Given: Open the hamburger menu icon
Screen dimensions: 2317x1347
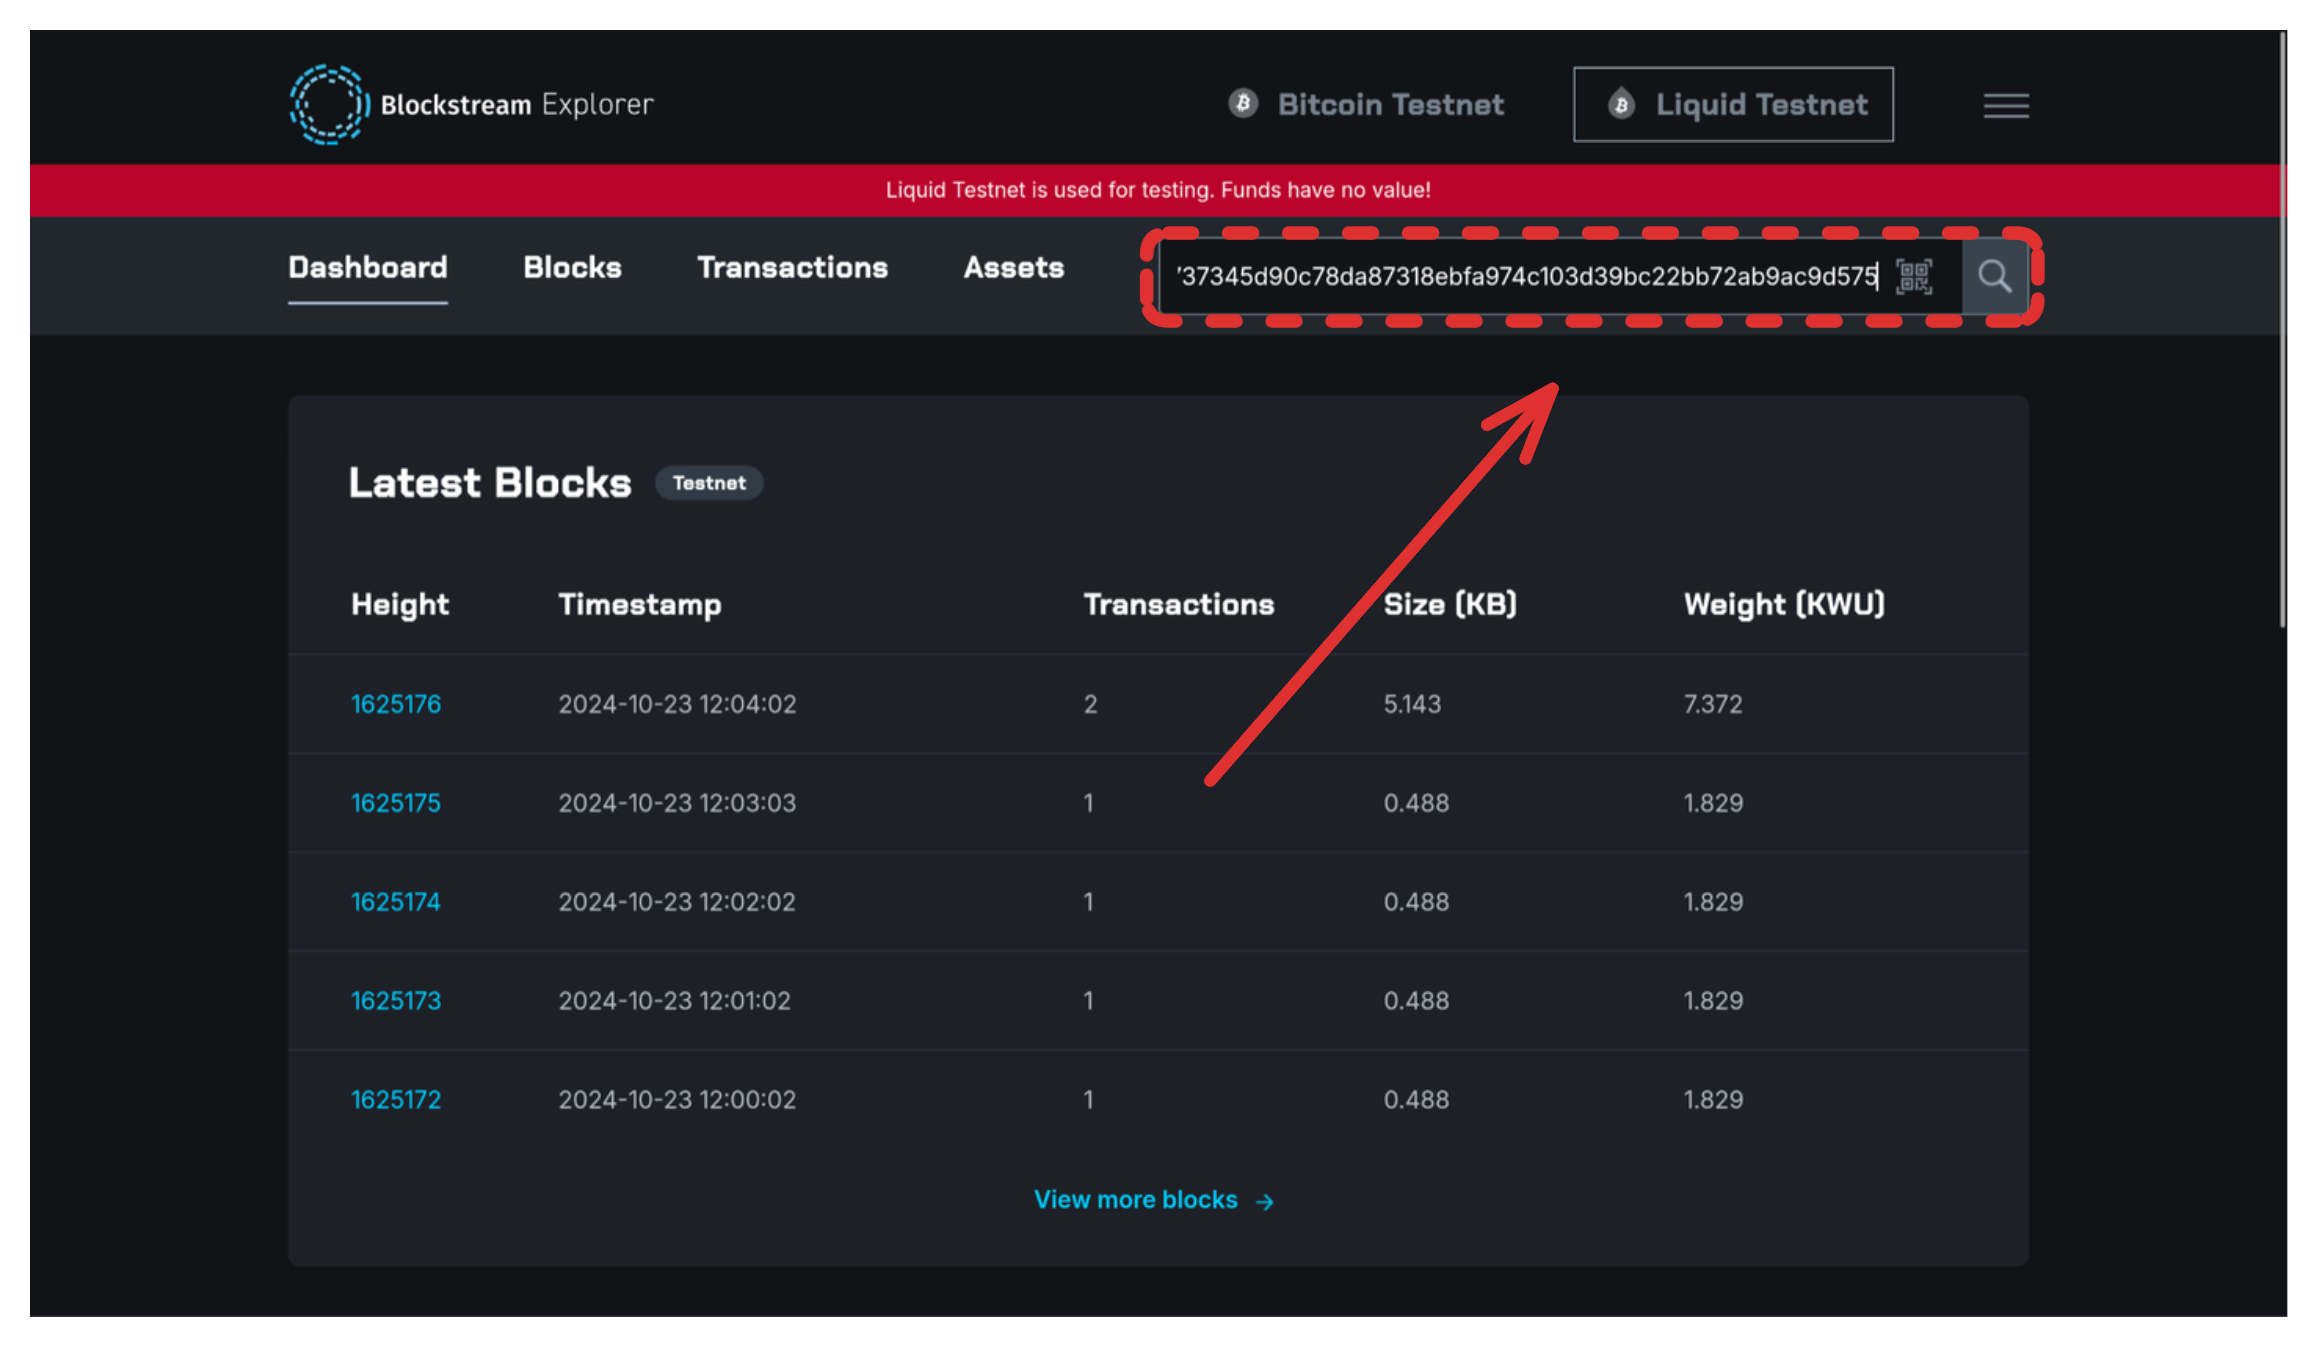Looking at the screenshot, I should pos(2005,105).
